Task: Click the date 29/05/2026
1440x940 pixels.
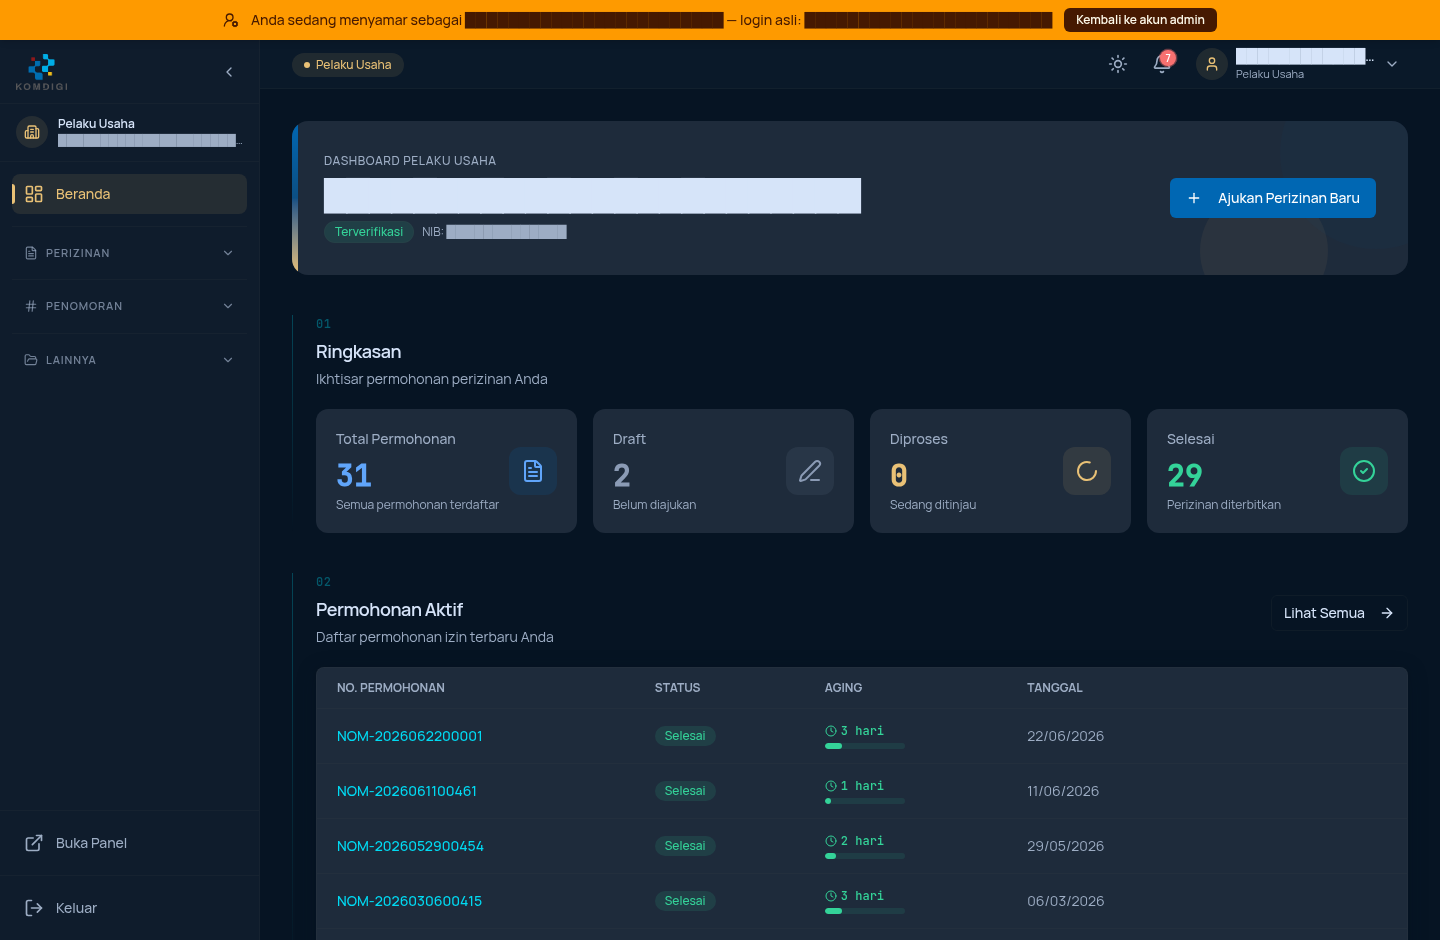Action: [1065, 846]
